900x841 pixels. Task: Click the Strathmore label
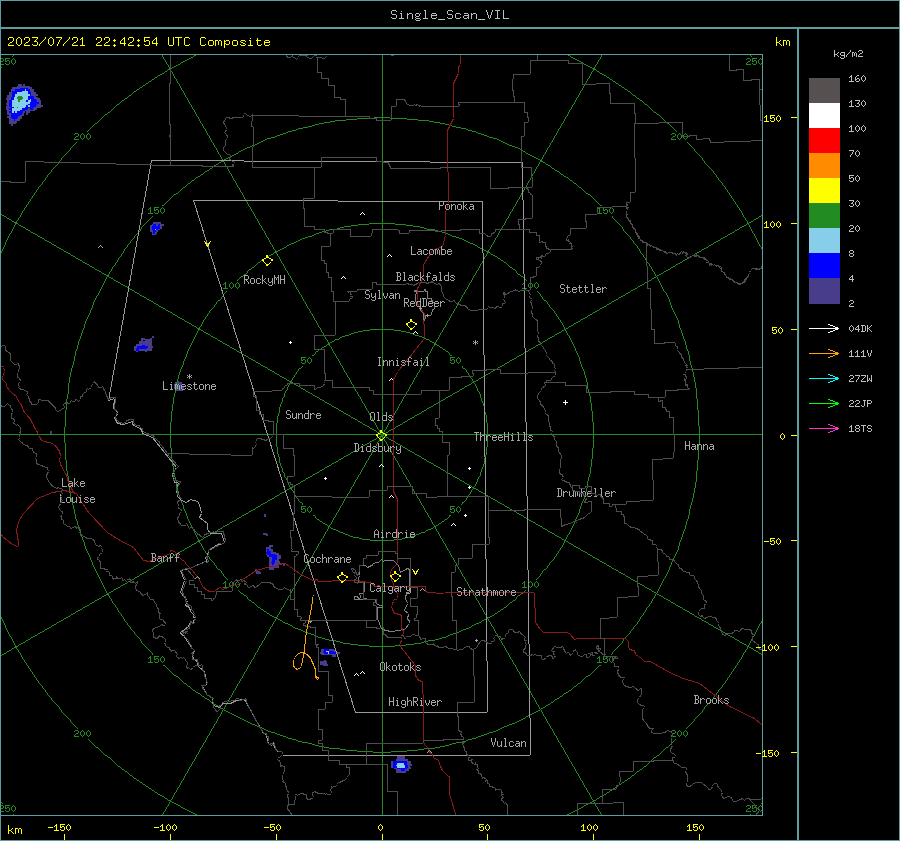click(x=486, y=592)
